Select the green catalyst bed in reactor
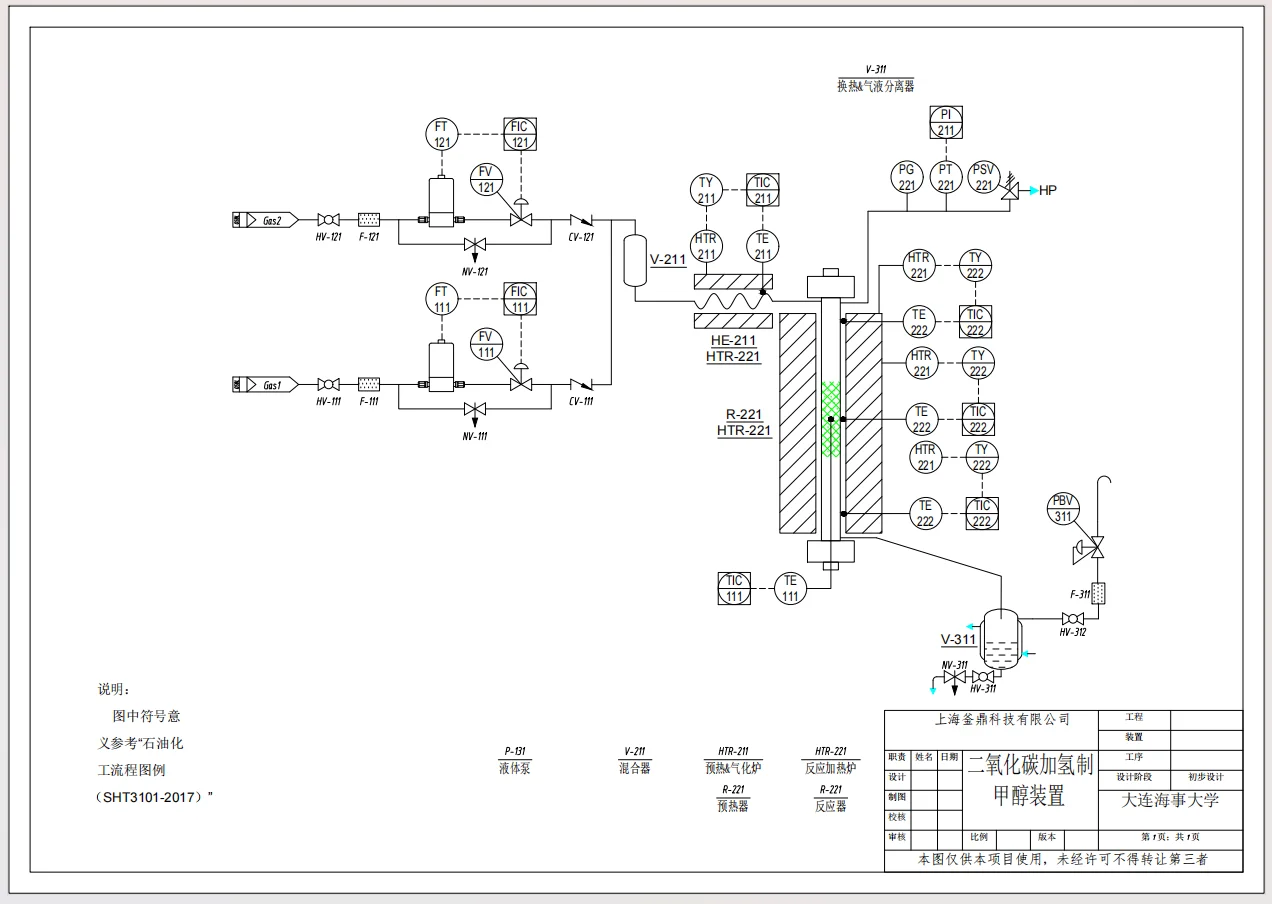1272x904 pixels. tap(830, 419)
